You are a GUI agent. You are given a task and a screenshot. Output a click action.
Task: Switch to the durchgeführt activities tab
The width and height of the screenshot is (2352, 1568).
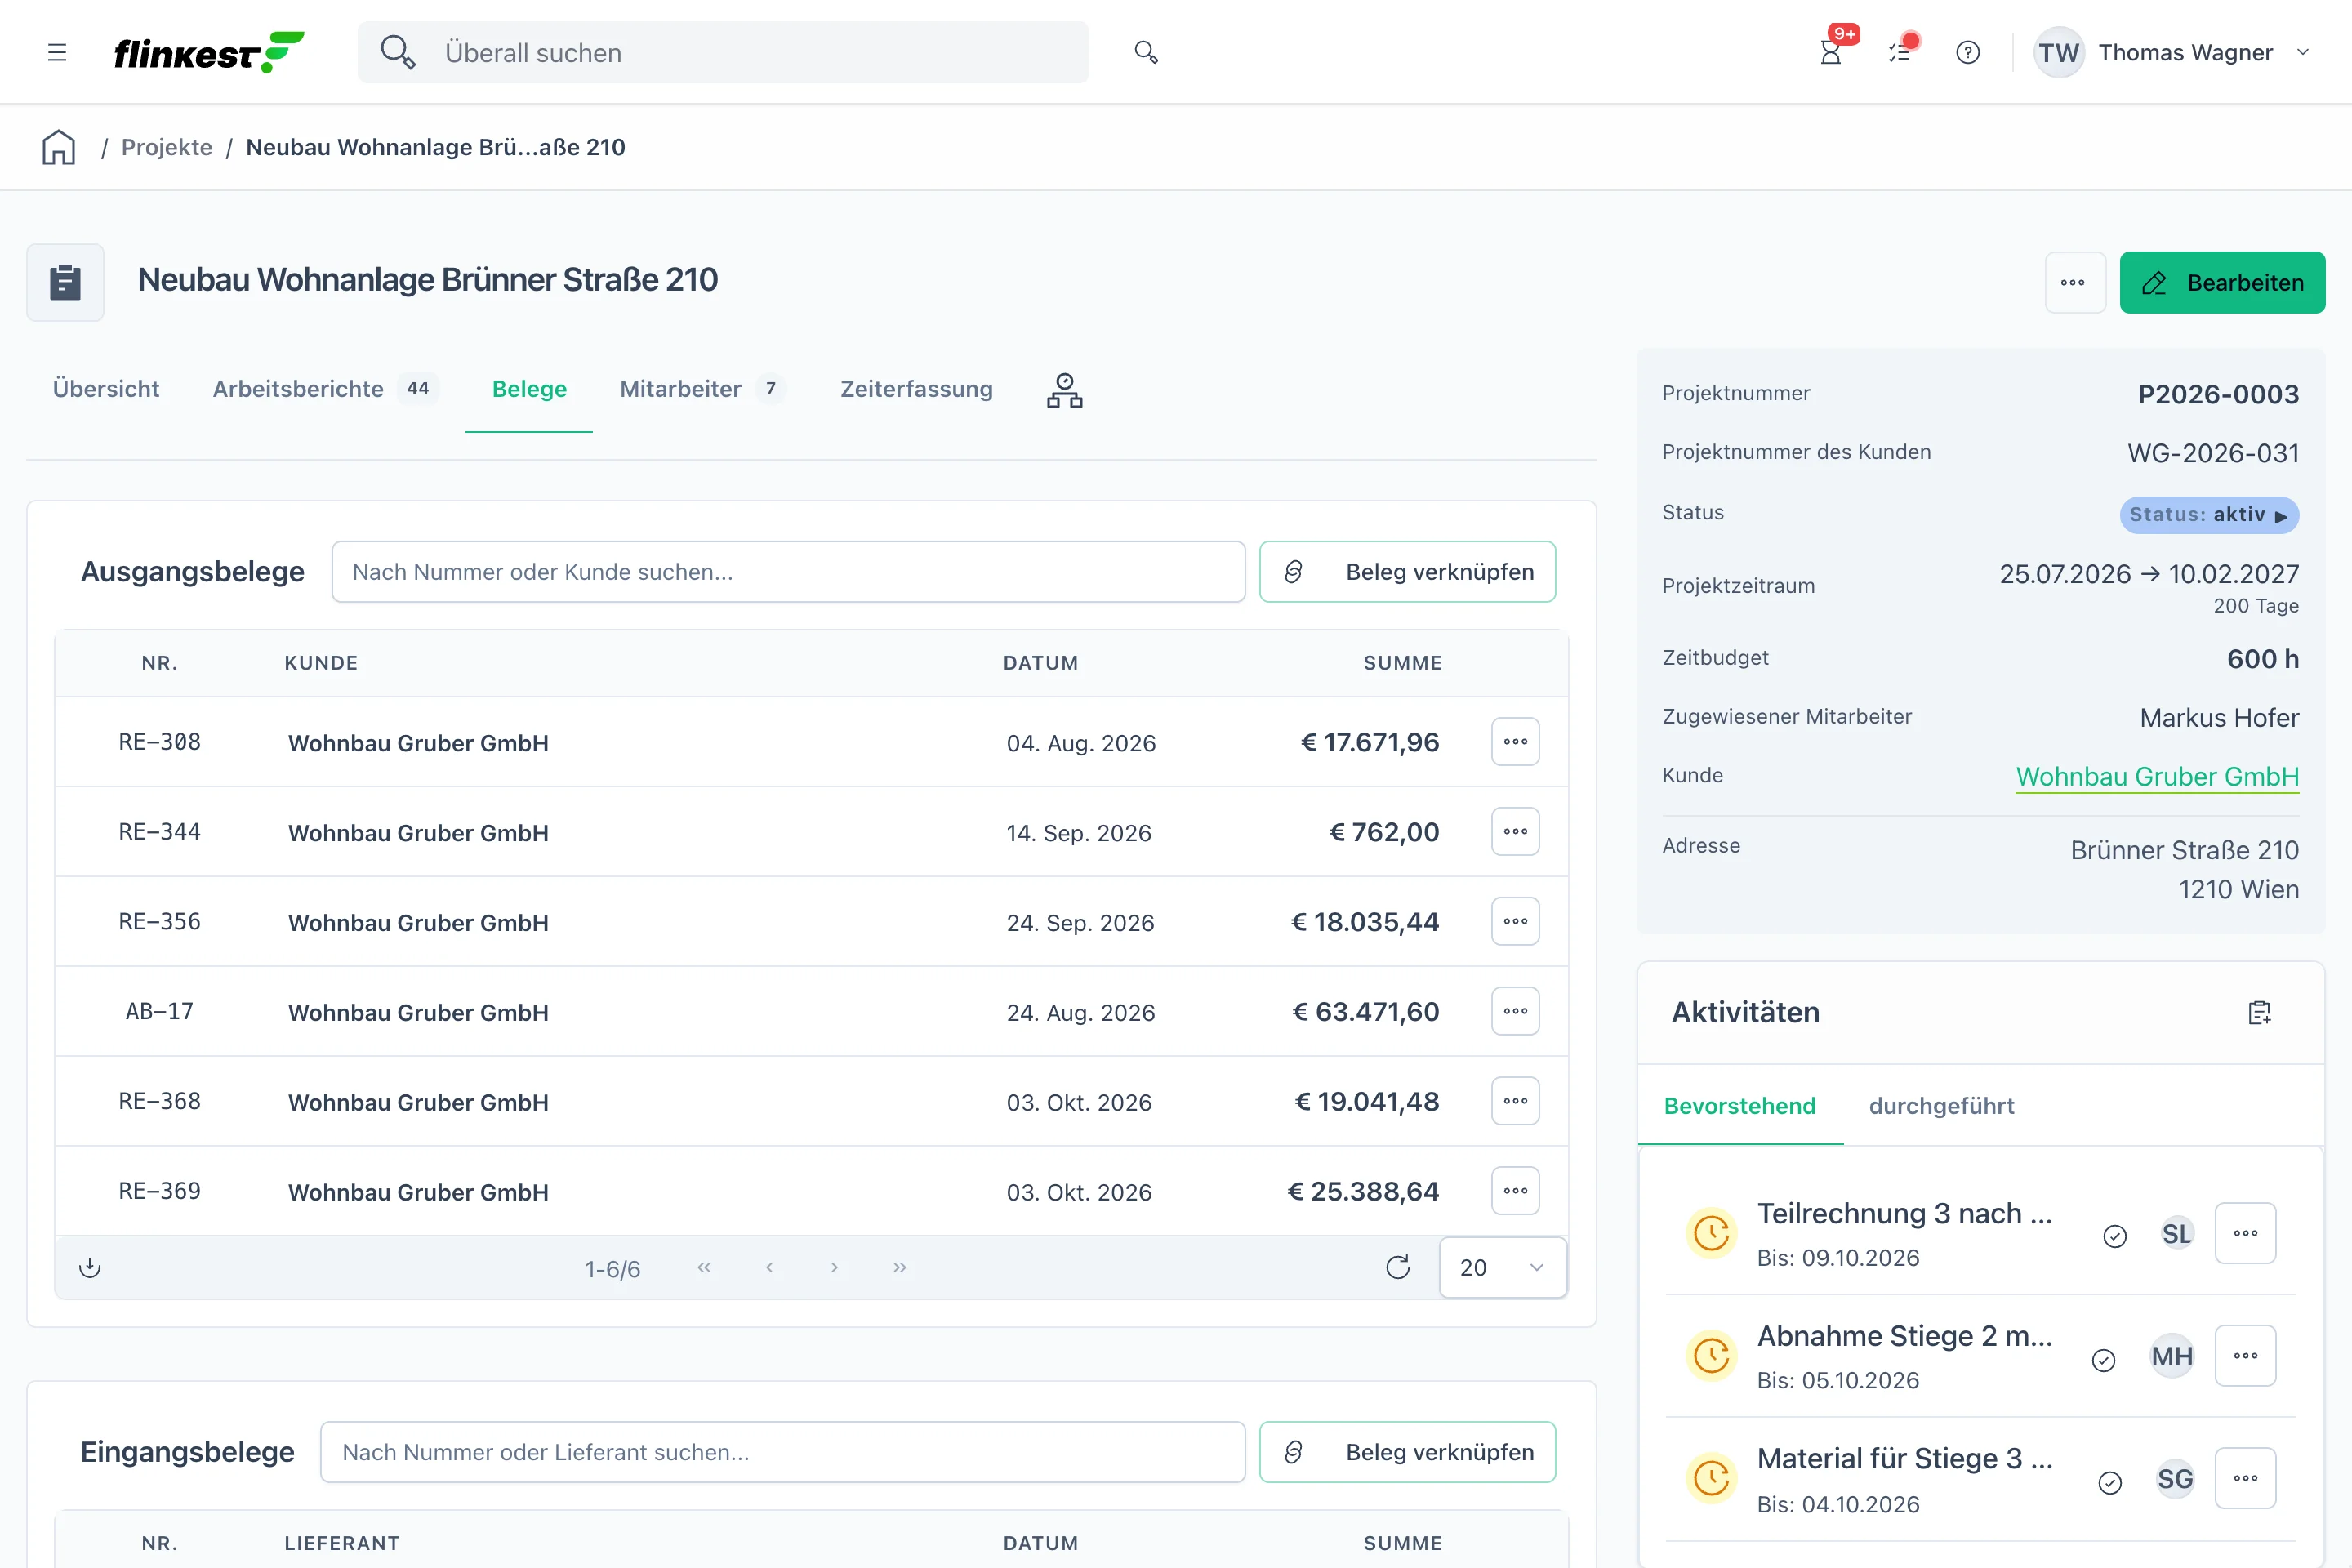click(x=1941, y=1106)
